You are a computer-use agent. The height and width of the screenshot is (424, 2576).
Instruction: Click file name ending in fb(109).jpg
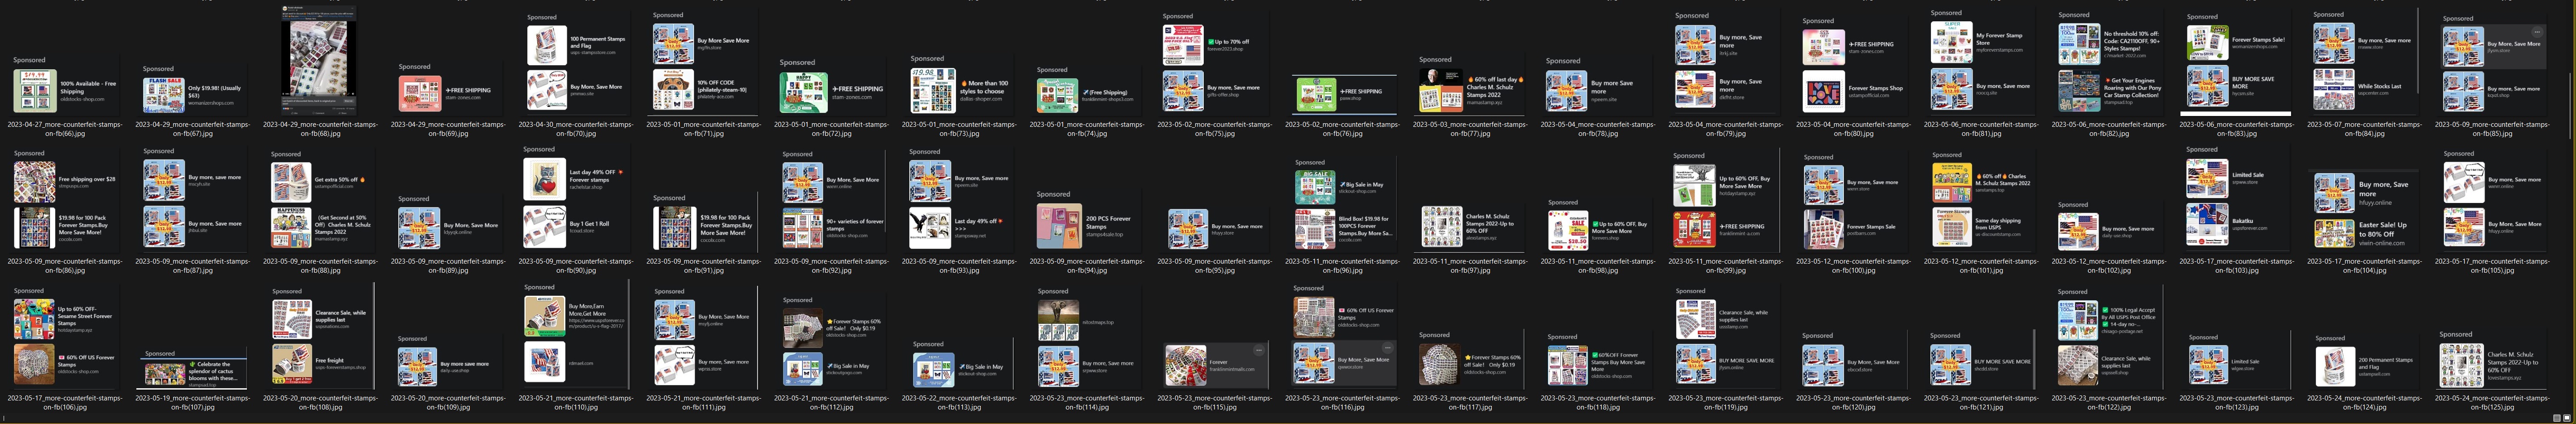pos(448,402)
